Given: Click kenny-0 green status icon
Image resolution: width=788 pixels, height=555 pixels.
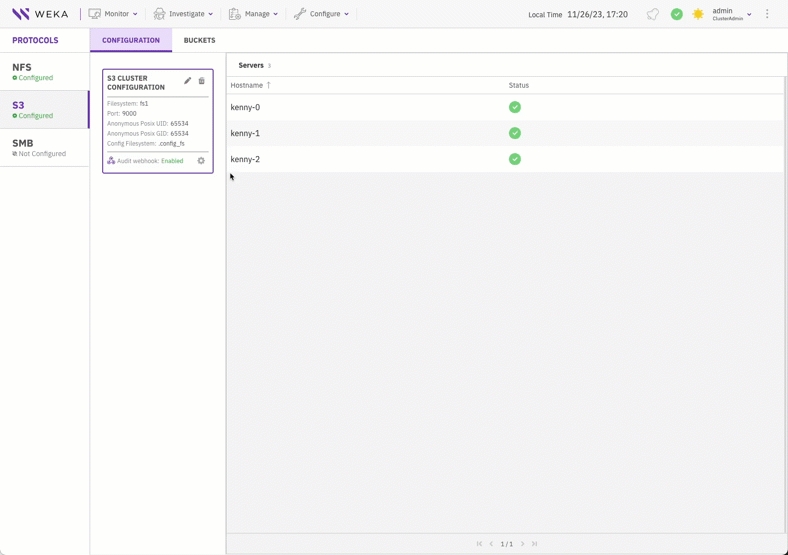Looking at the screenshot, I should coord(515,107).
